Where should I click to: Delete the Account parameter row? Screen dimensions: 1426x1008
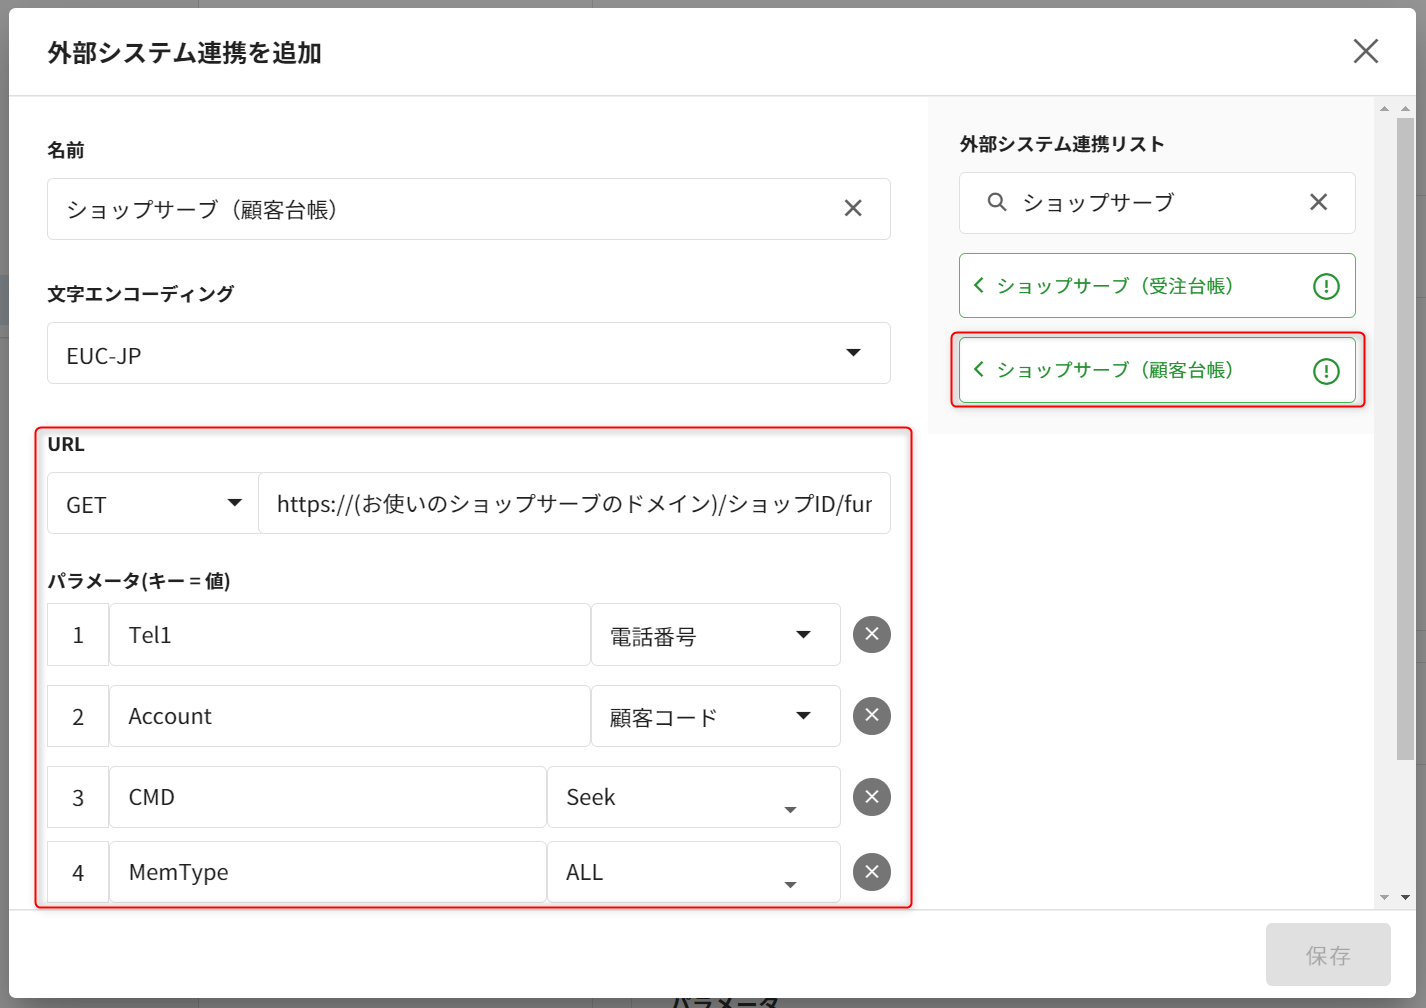pos(871,716)
